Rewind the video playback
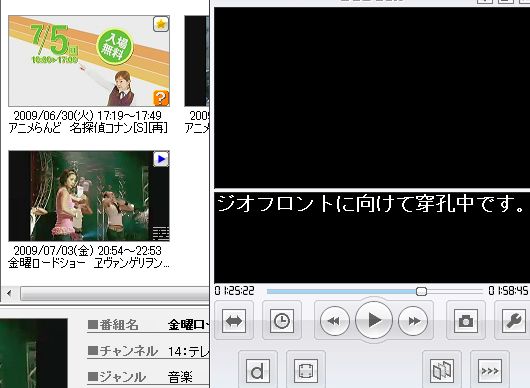This screenshot has width=530, height=388. point(334,321)
